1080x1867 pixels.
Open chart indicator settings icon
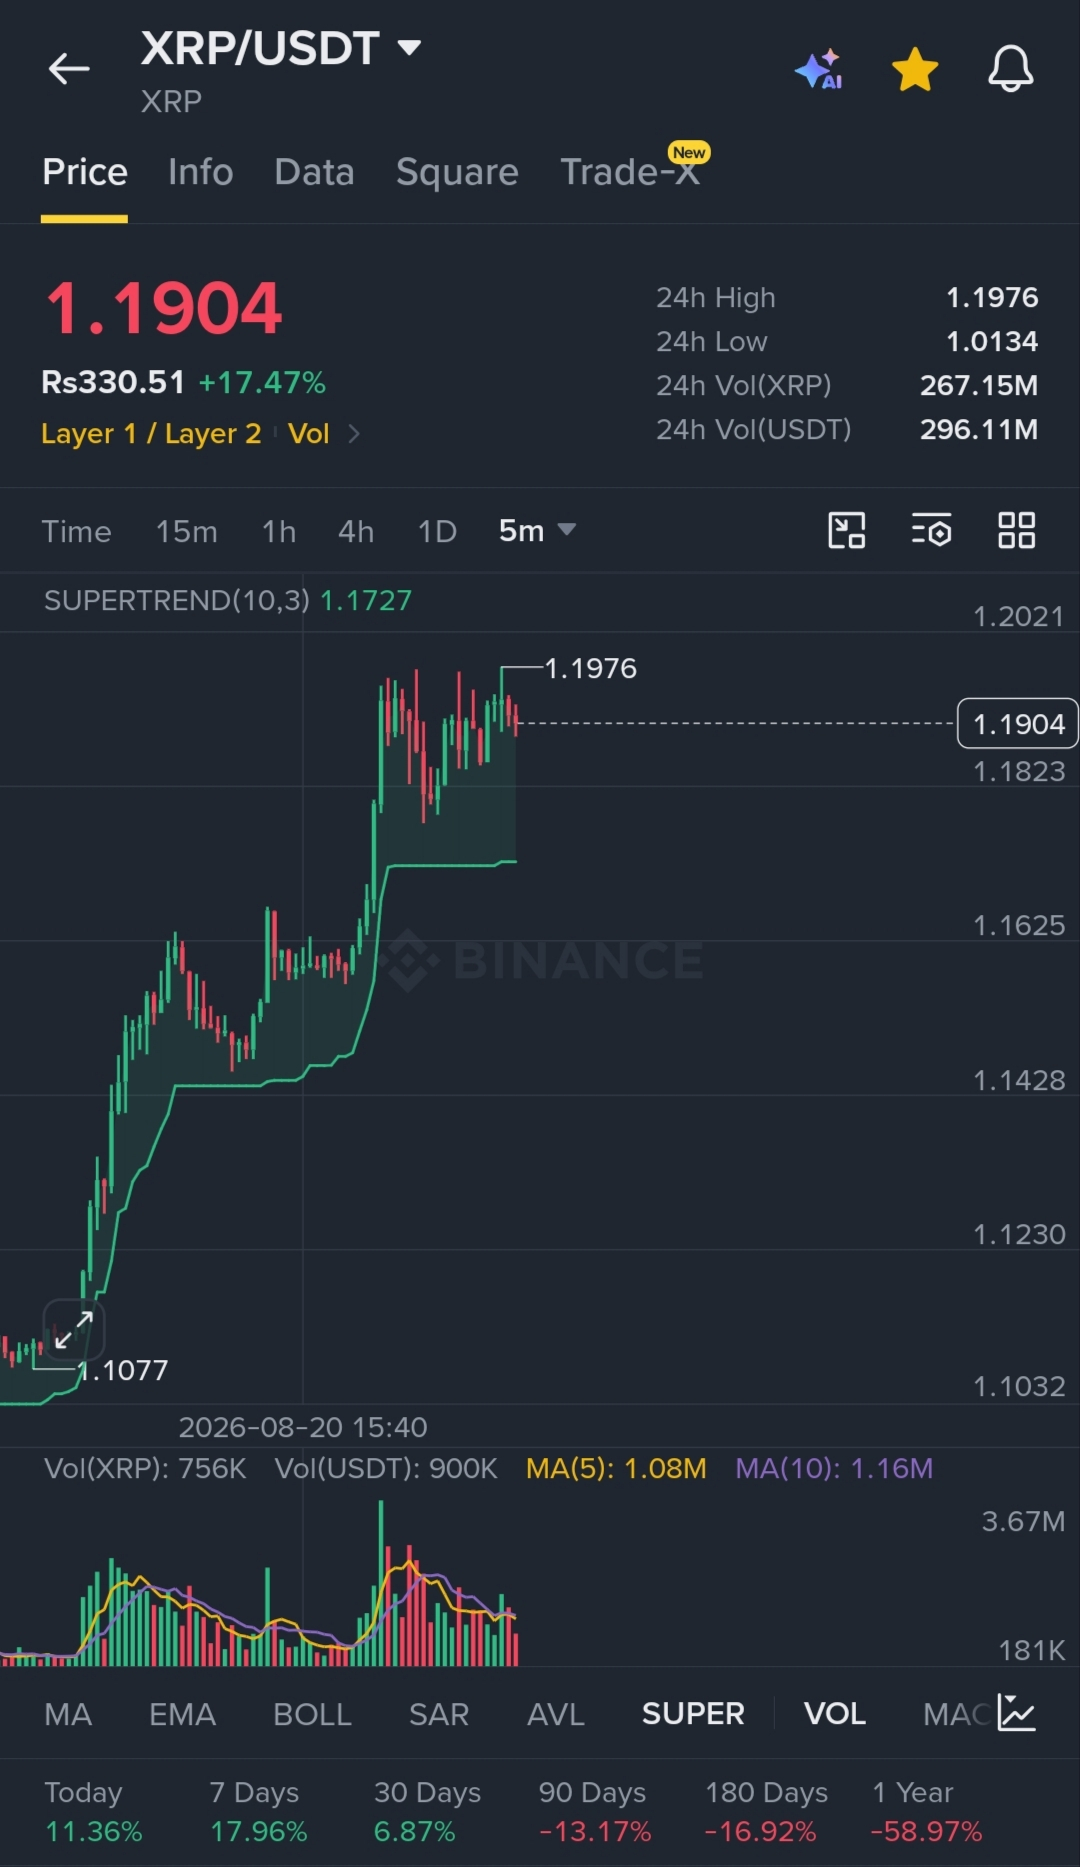[931, 530]
